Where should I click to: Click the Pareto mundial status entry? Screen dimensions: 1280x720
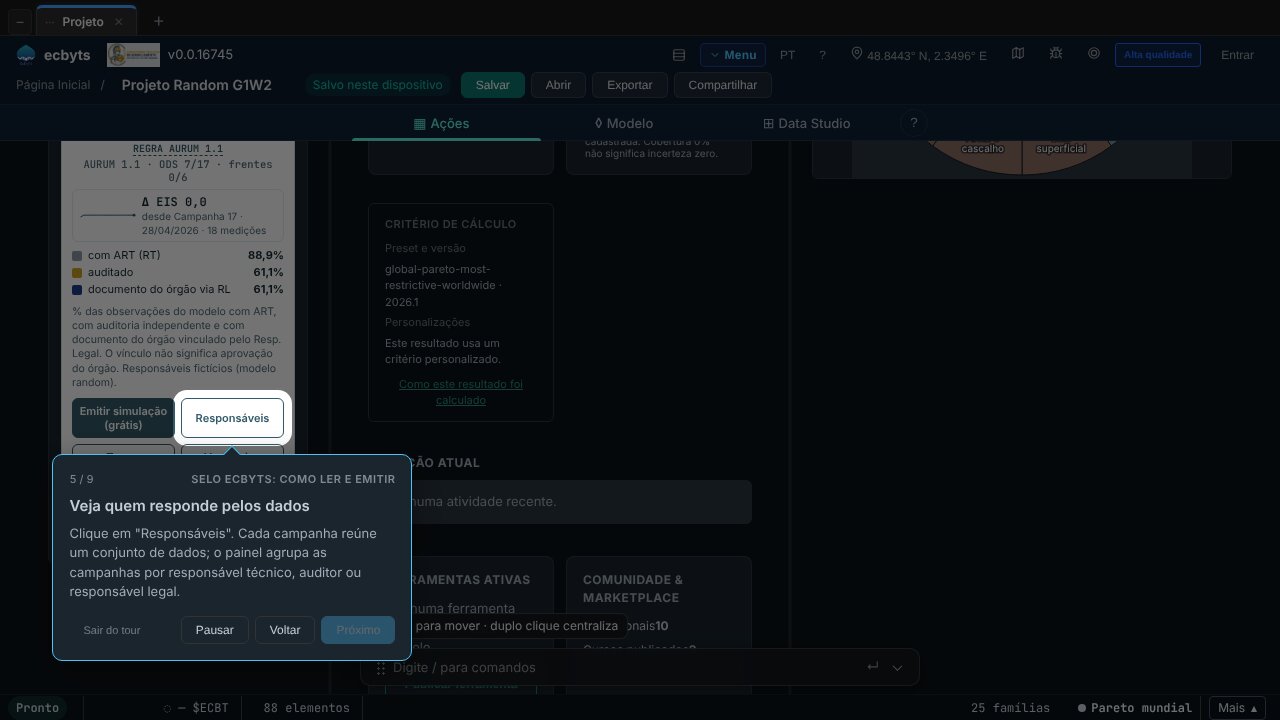pyautogui.click(x=1135, y=708)
